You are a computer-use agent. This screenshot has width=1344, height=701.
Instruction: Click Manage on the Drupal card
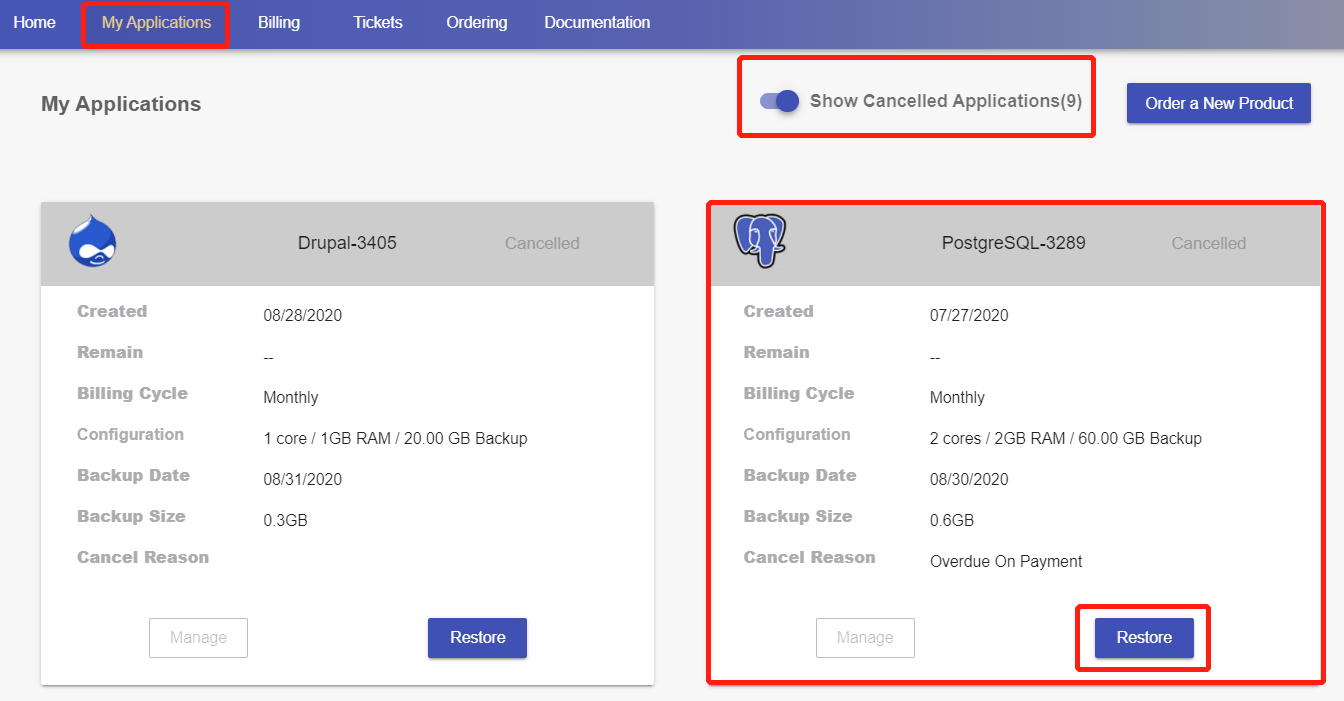[x=198, y=637]
